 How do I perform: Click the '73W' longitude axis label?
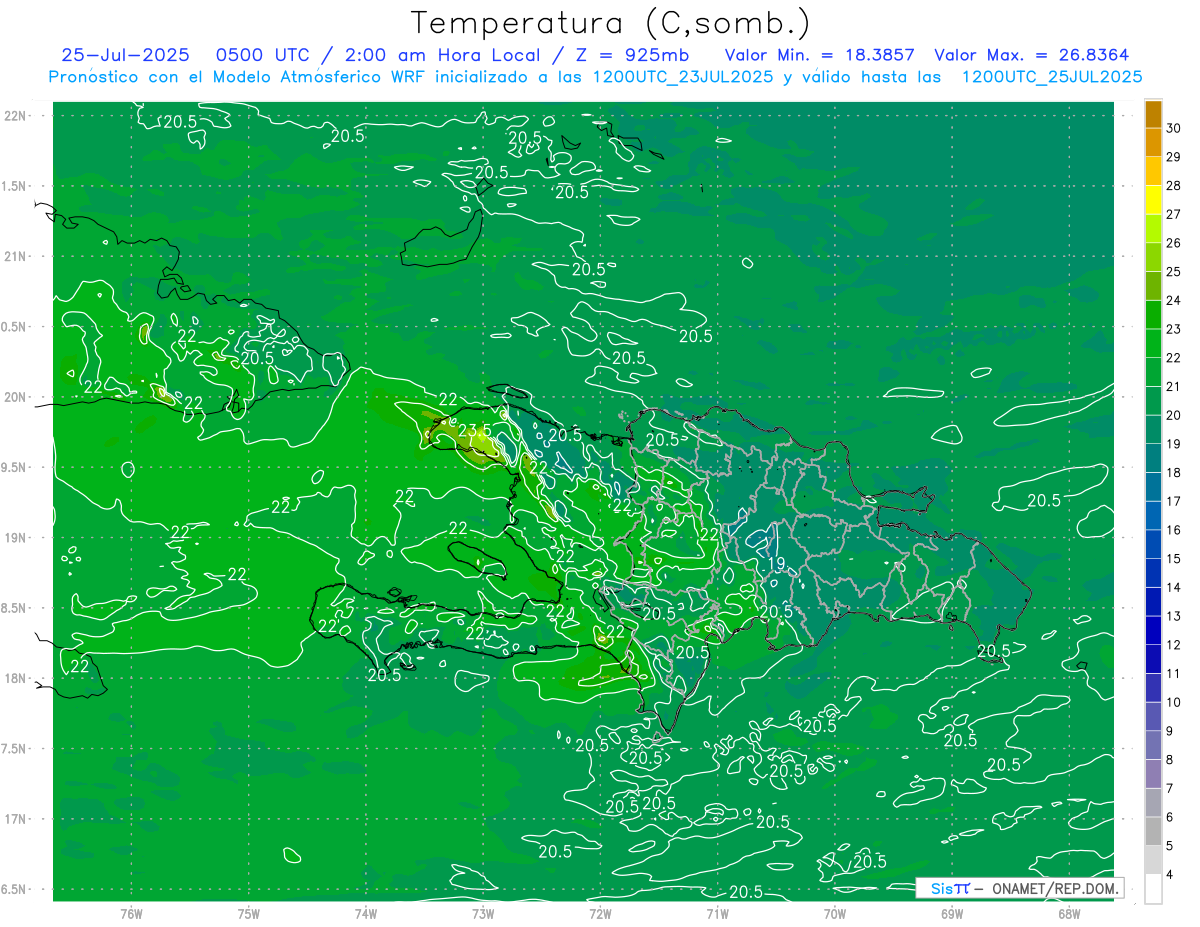(483, 914)
